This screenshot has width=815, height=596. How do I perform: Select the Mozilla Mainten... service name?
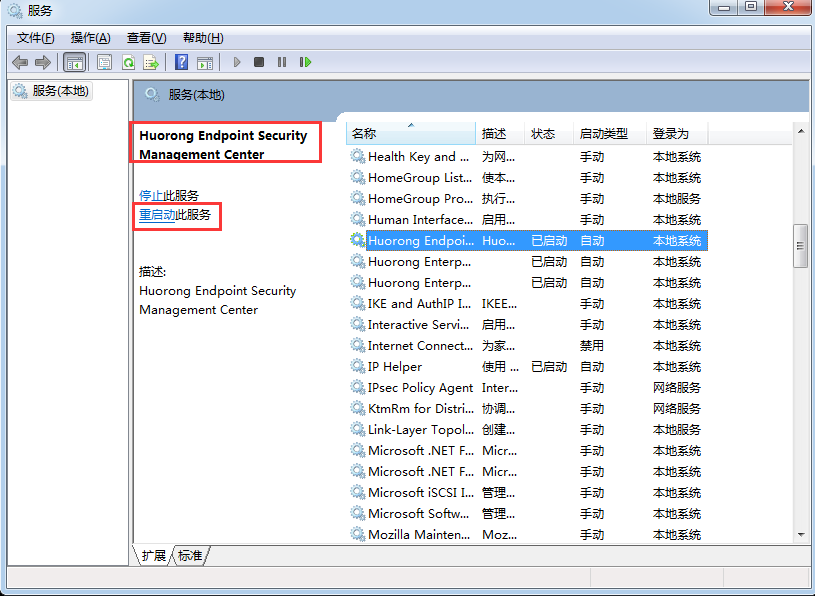419,535
